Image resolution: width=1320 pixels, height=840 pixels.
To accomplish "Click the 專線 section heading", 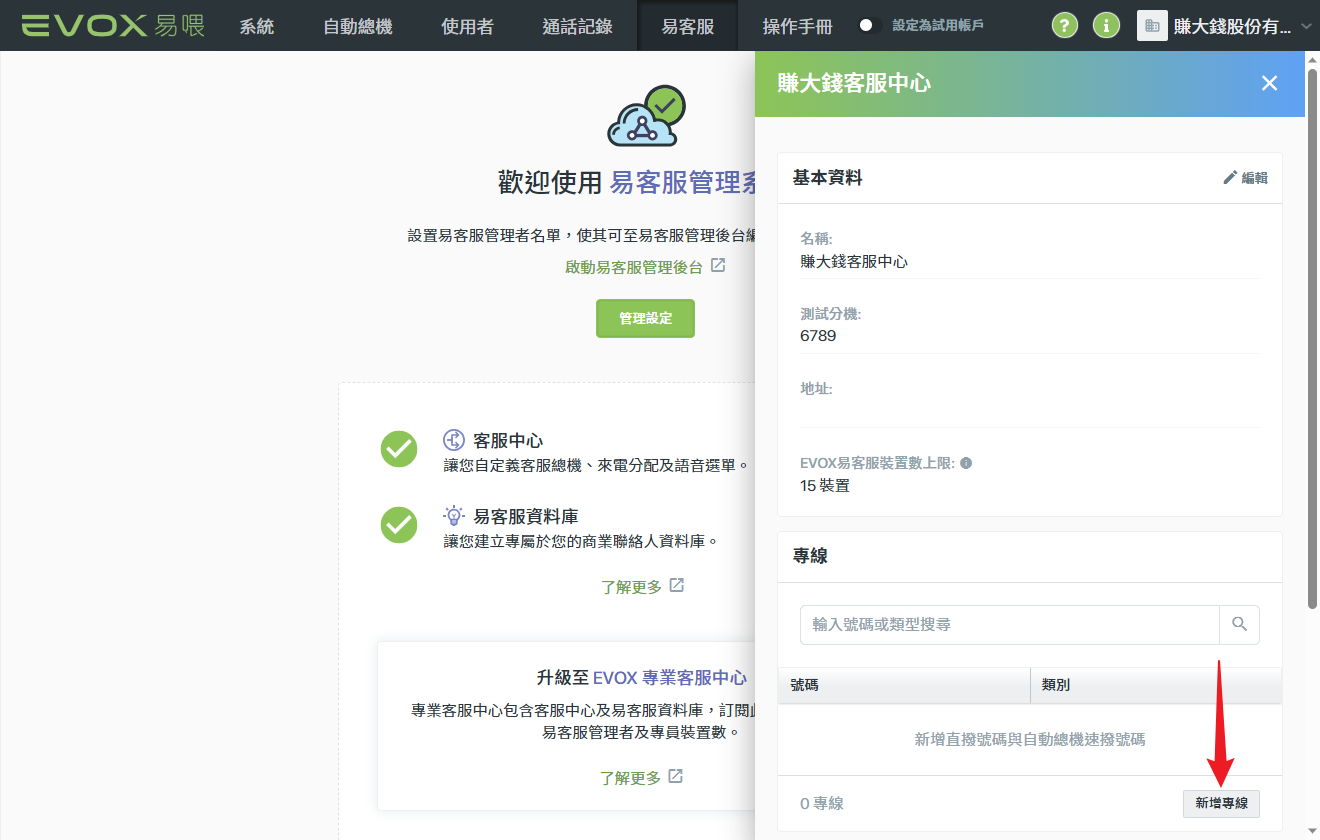I will coord(810,556).
